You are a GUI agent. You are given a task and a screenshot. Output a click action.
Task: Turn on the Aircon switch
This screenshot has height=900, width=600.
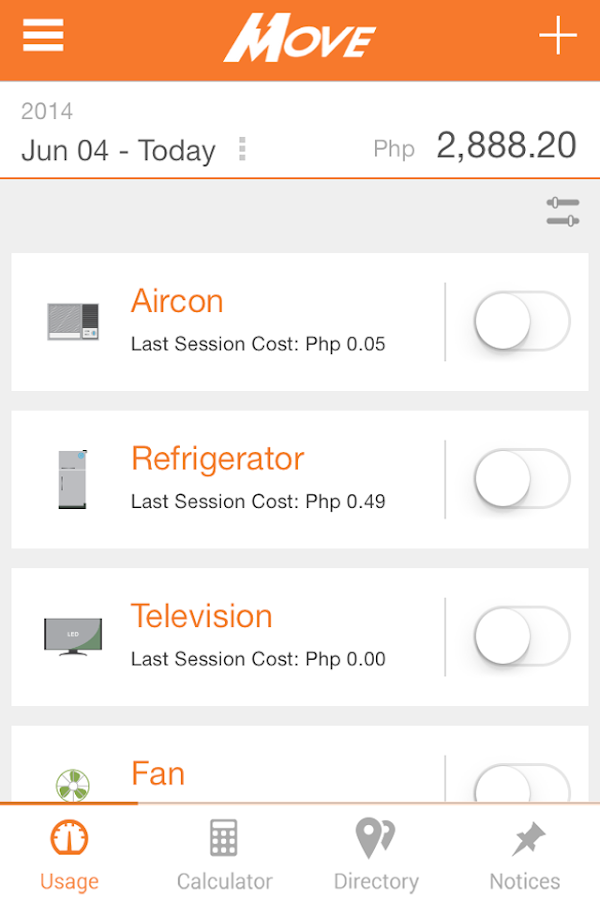521,322
